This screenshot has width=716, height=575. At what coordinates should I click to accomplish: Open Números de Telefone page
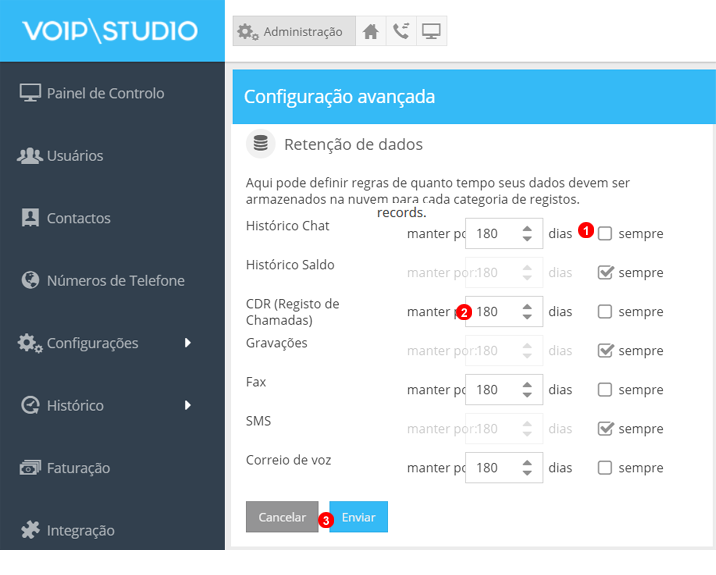click(x=115, y=281)
